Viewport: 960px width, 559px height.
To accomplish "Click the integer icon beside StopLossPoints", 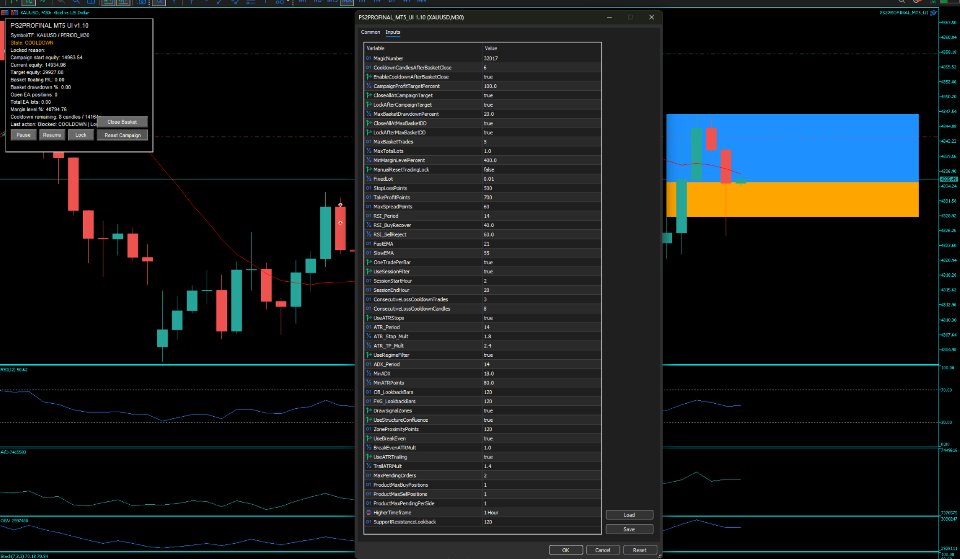I will point(369,188).
